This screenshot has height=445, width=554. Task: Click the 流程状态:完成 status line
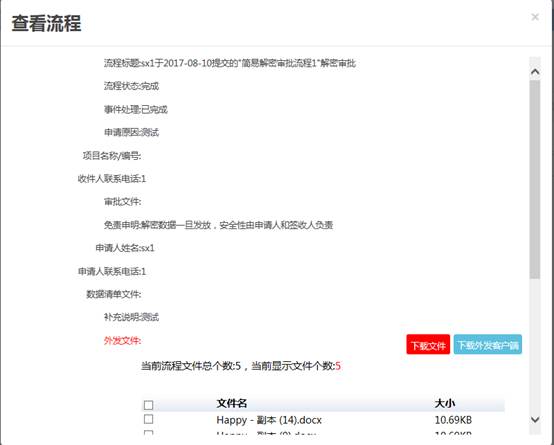tap(131, 86)
